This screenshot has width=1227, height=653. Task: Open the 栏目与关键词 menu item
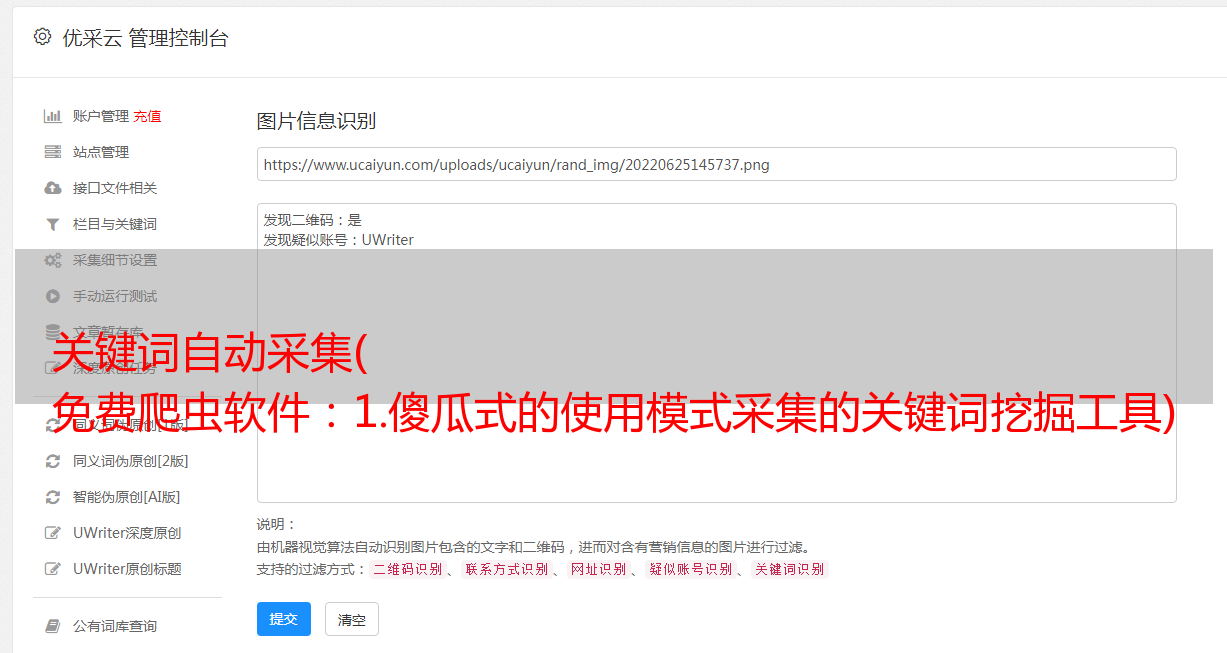115,224
